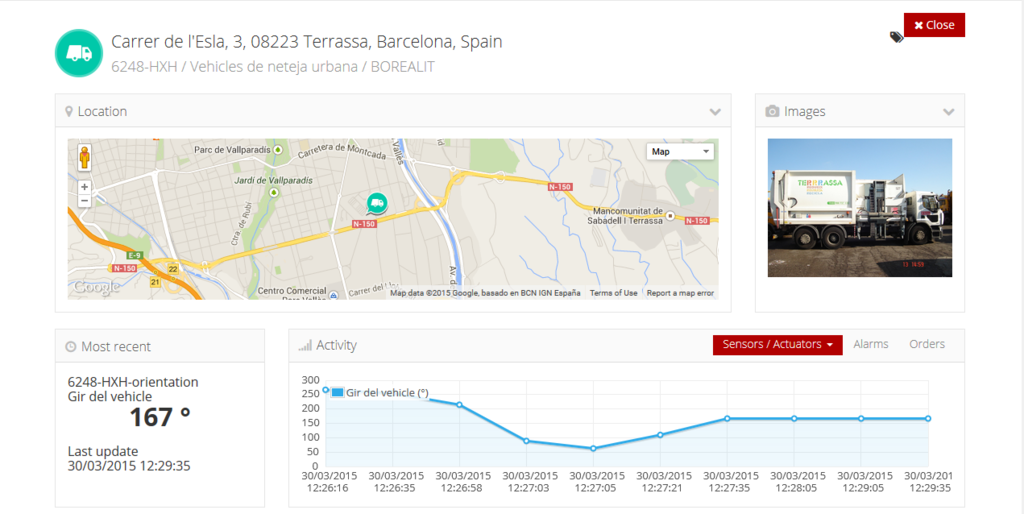The width and height of the screenshot is (1024, 514).
Task: Click the clock icon in Most recent header
Action: pos(71,347)
